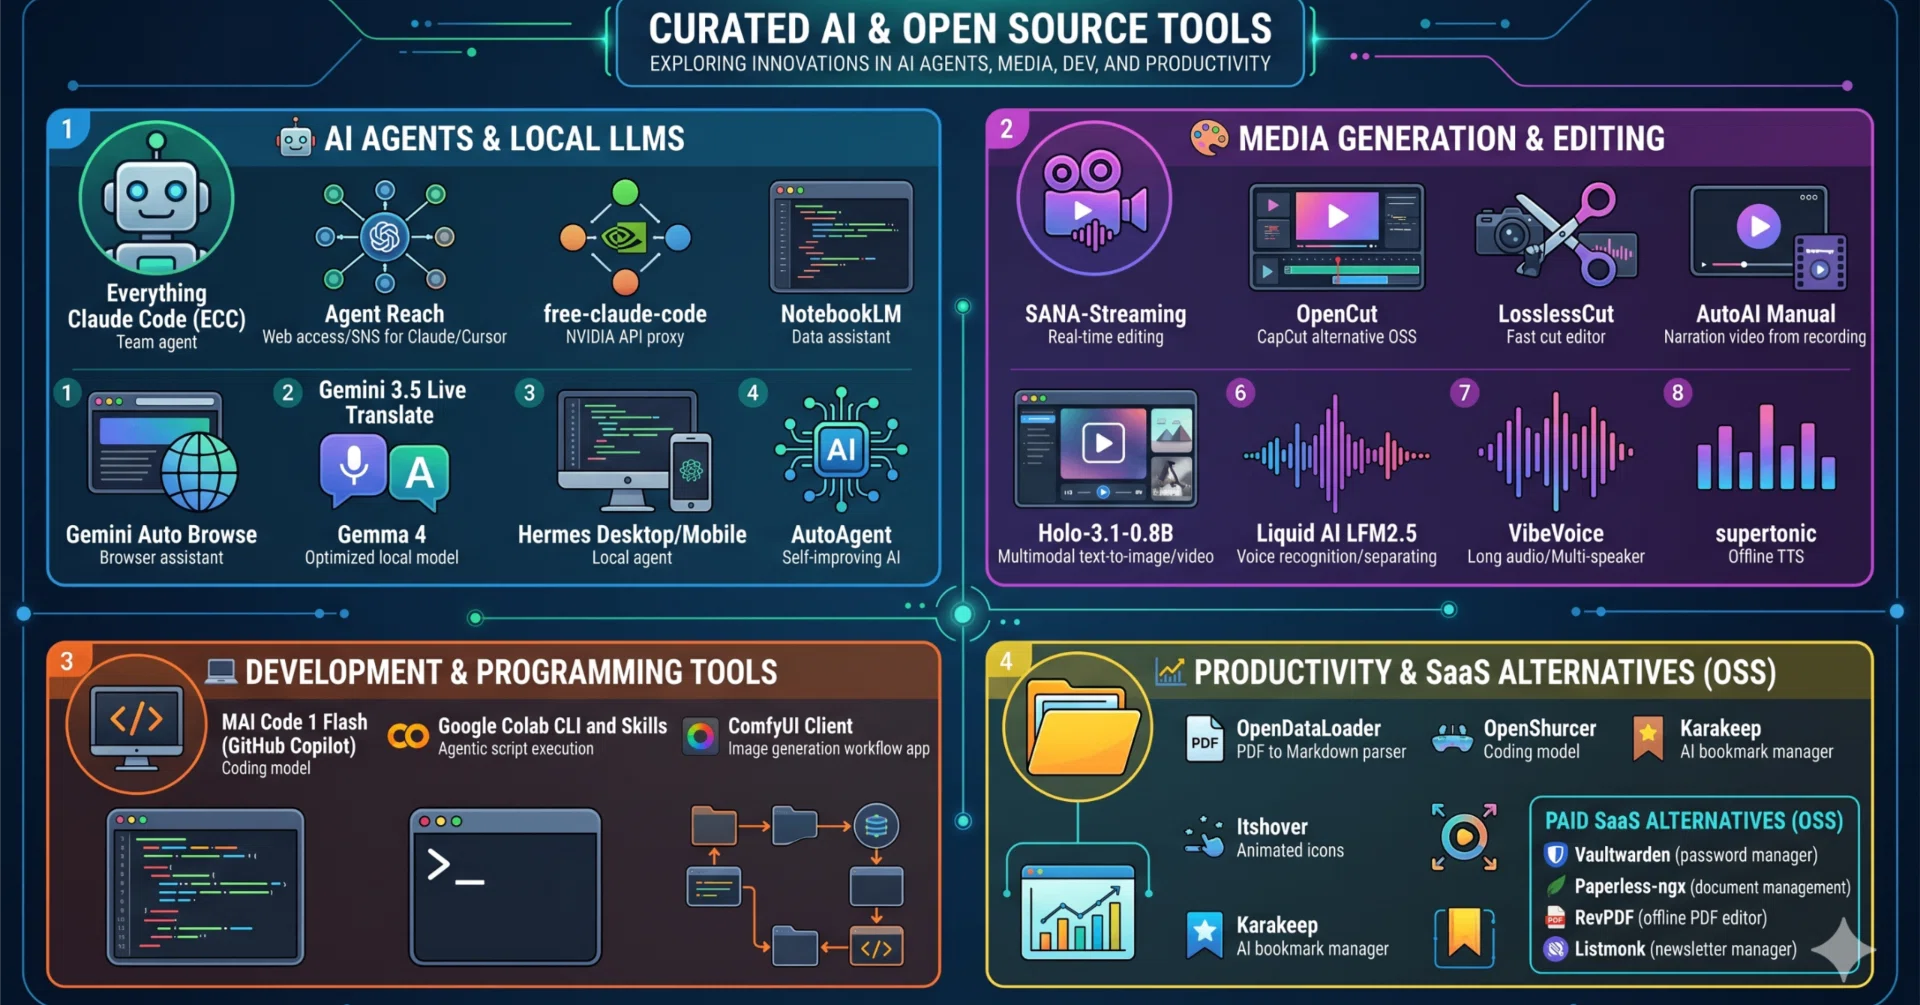This screenshot has height=1005, width=1920.
Task: Select the Liquid AI LFM2.5 waveform icon
Action: click(x=1336, y=454)
